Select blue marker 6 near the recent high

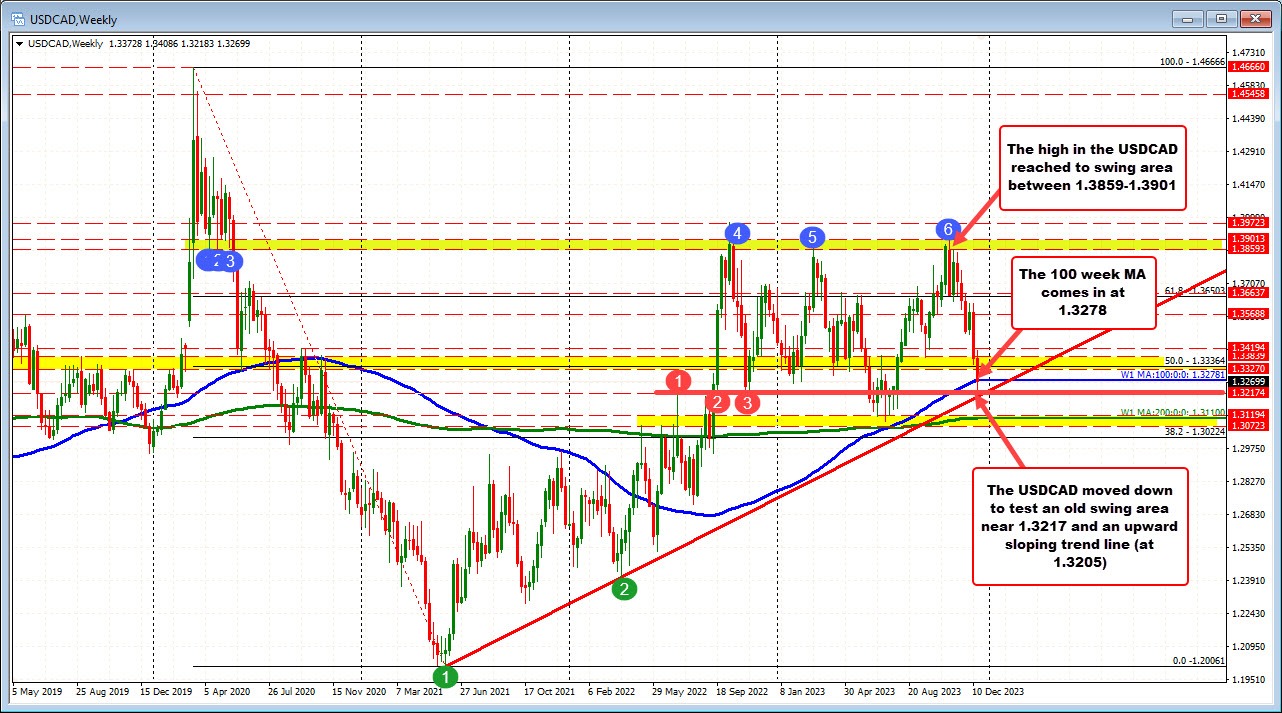pyautogui.click(x=947, y=228)
